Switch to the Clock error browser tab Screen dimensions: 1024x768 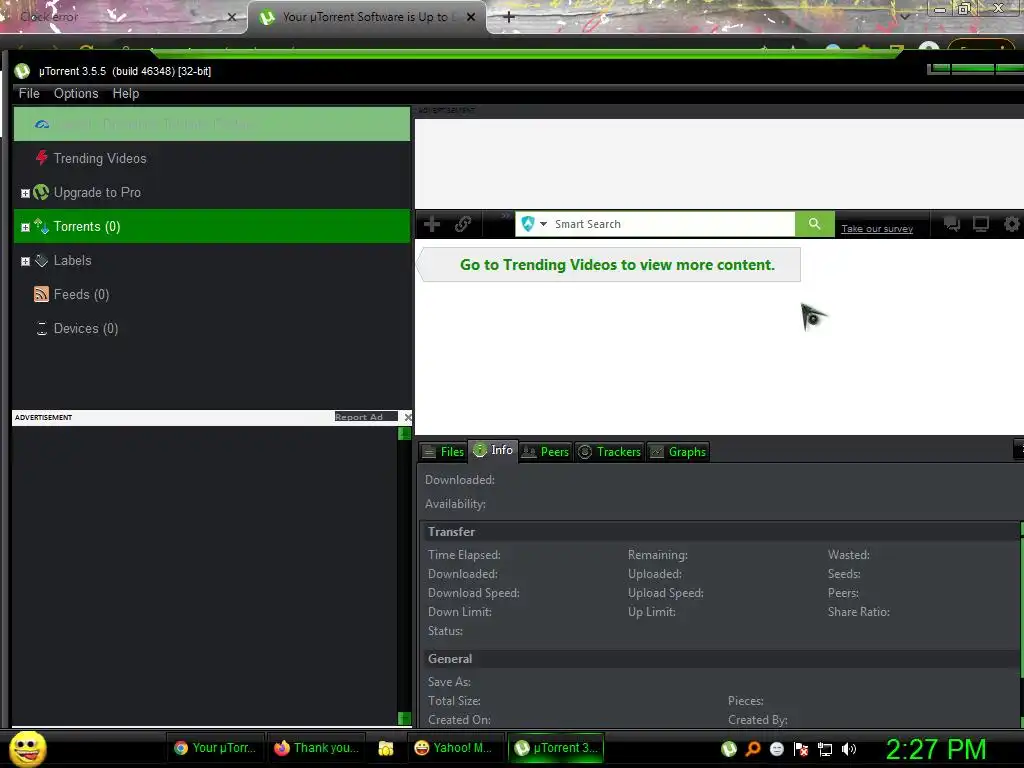tap(123, 17)
